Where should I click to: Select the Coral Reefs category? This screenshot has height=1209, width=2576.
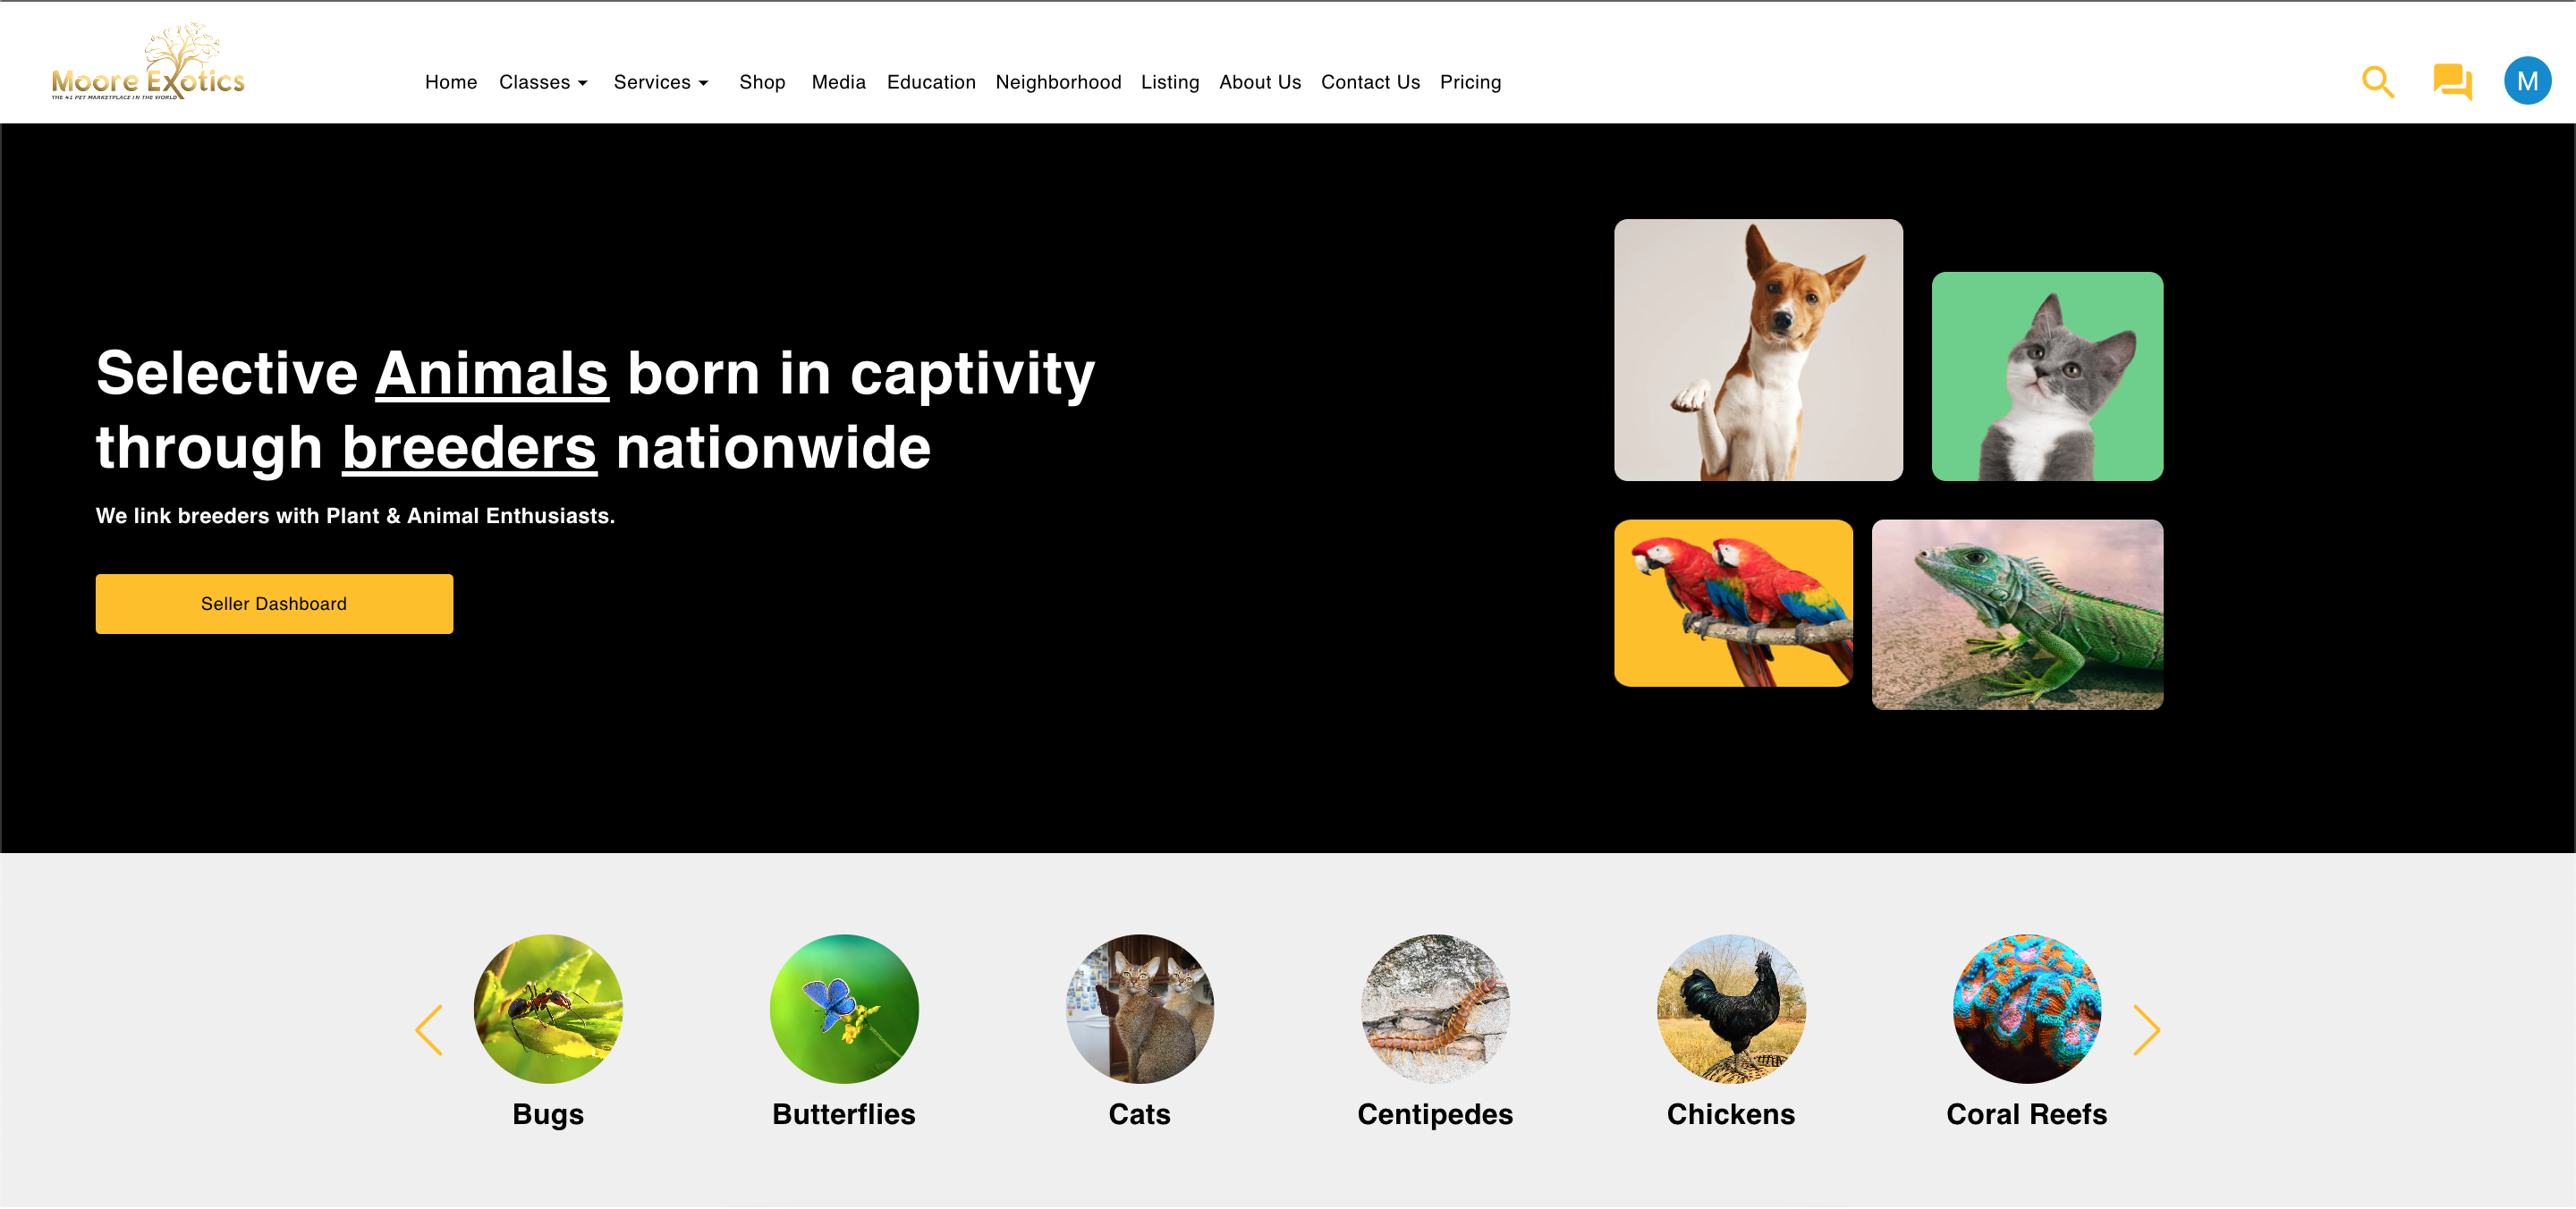coord(2026,1030)
